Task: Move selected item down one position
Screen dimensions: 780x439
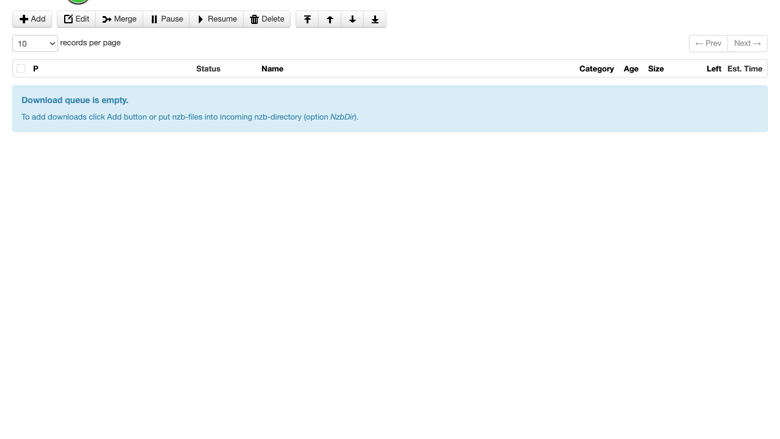Action: tap(352, 19)
